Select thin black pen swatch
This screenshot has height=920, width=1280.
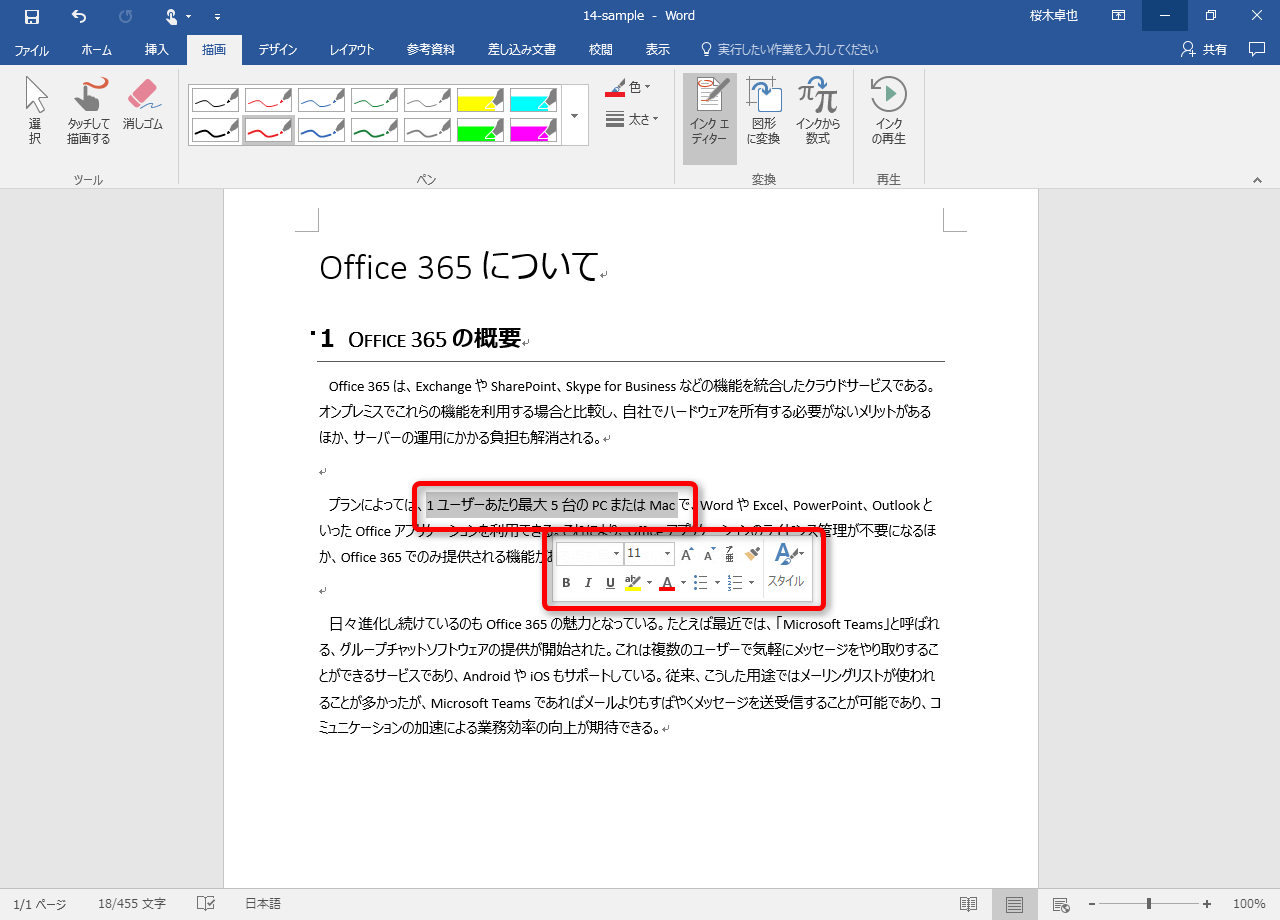pos(216,100)
